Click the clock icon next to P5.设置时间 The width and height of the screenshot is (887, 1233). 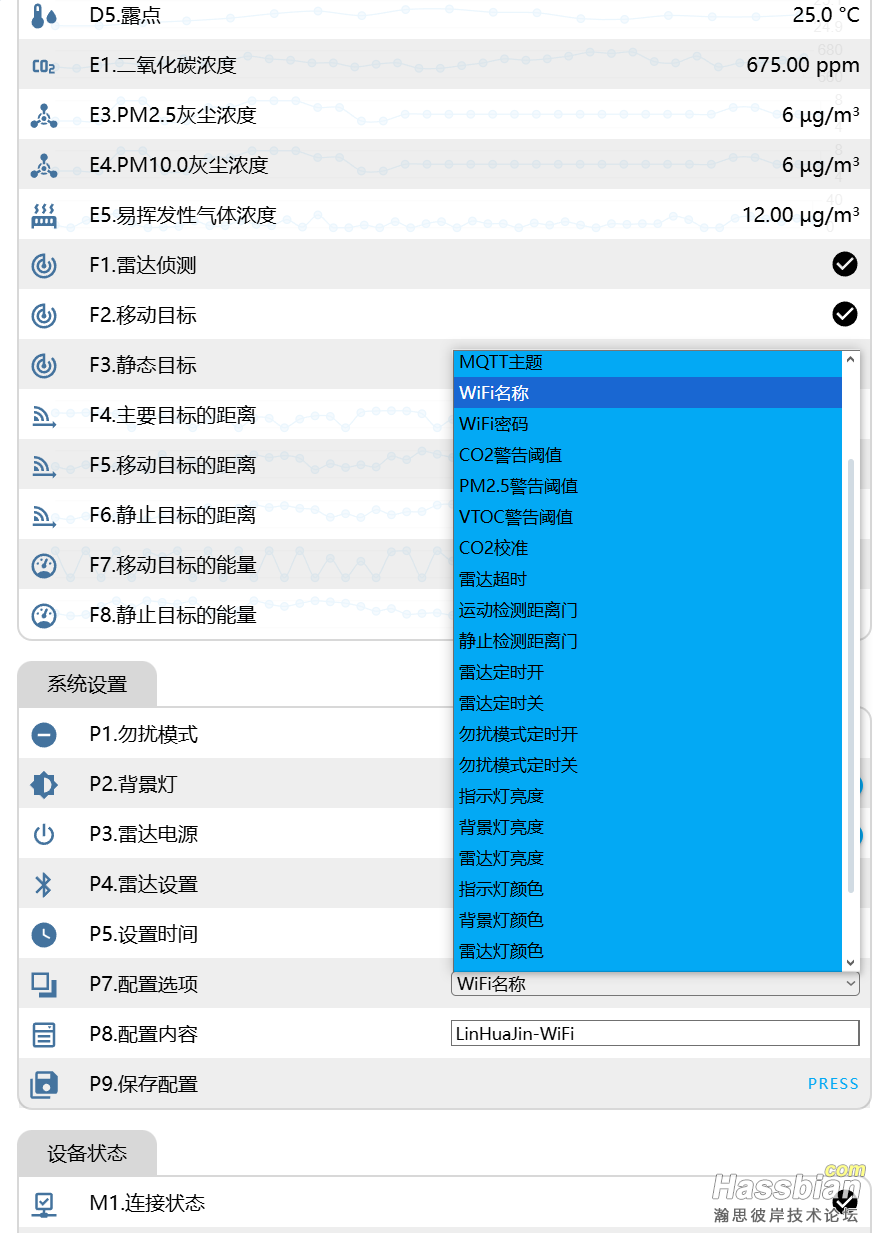point(44,934)
